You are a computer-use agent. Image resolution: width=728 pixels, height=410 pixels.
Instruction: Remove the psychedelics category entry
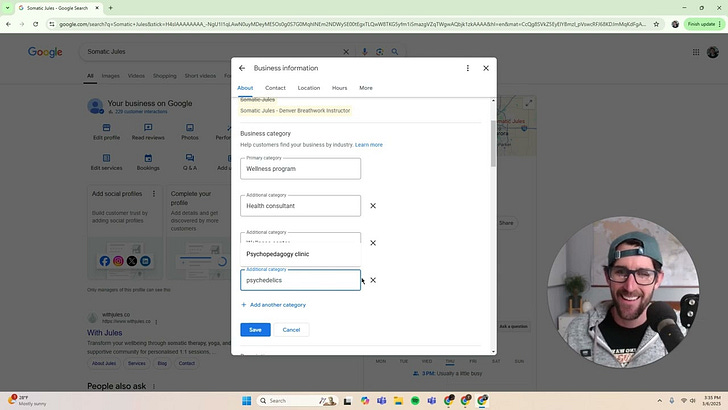click(x=373, y=280)
